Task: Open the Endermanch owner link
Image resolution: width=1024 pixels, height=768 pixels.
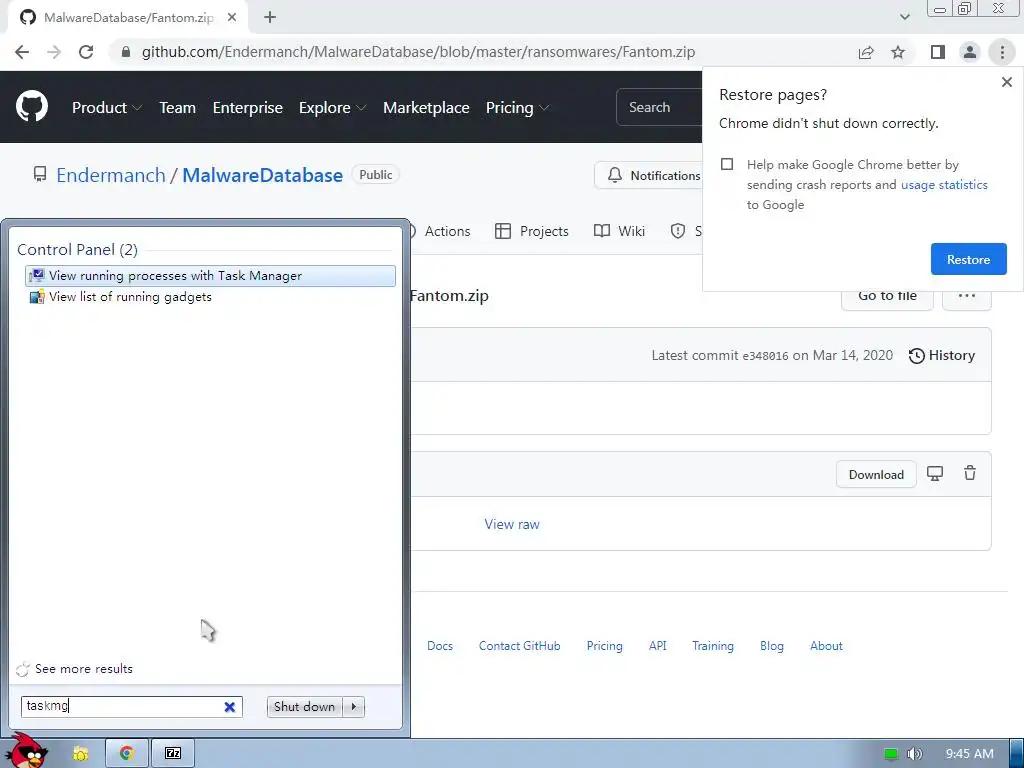Action: tap(111, 175)
